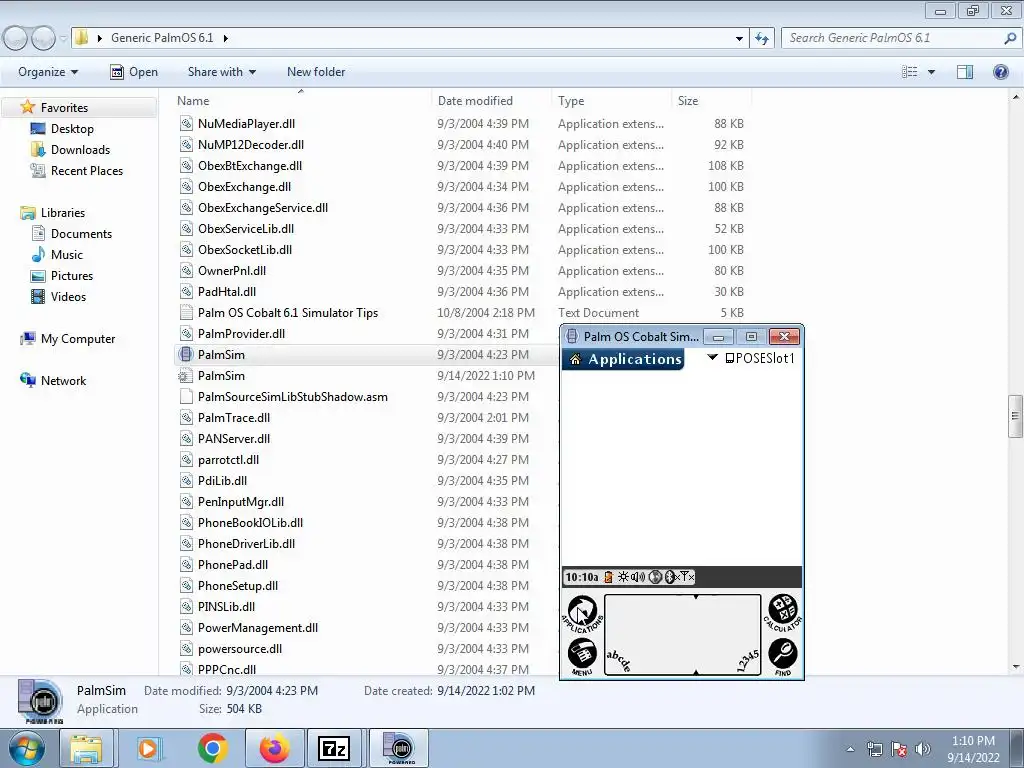
Task: Click the Action Center flag icon in the tray
Action: pyautogui.click(x=899, y=749)
